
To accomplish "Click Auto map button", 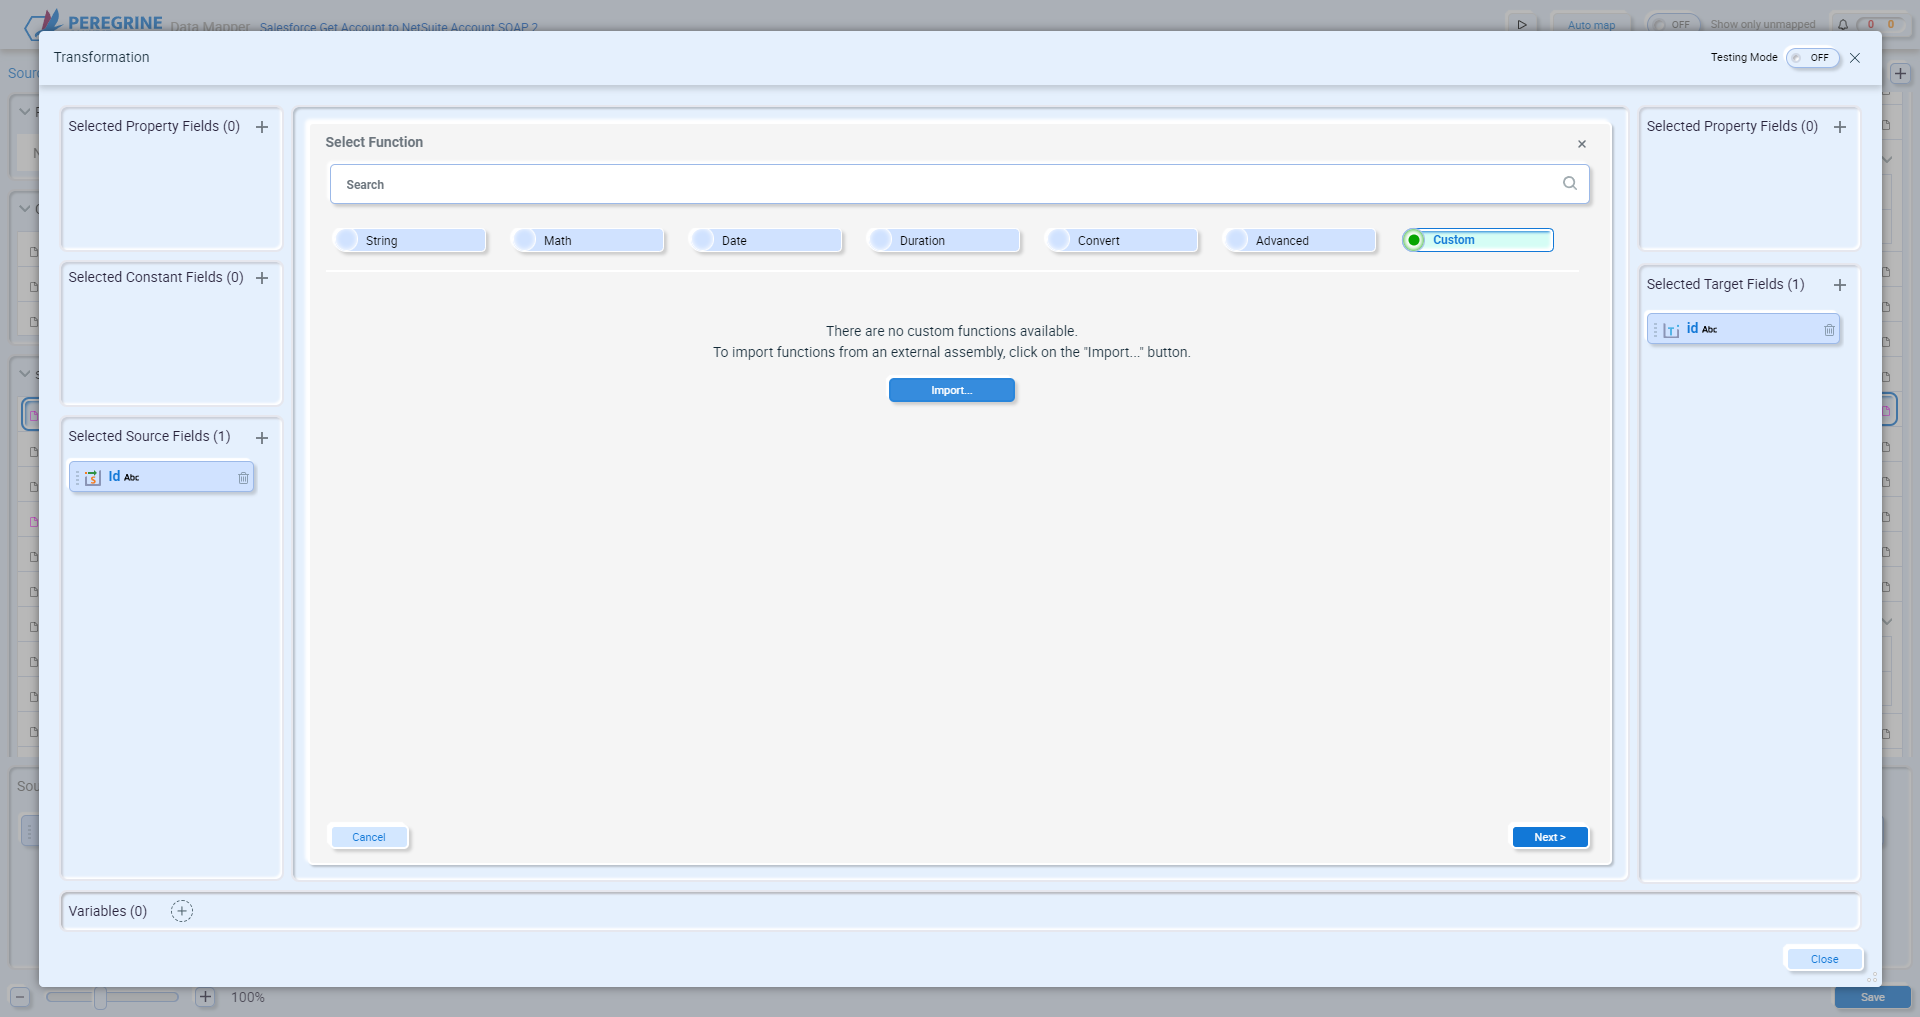I will (1591, 25).
